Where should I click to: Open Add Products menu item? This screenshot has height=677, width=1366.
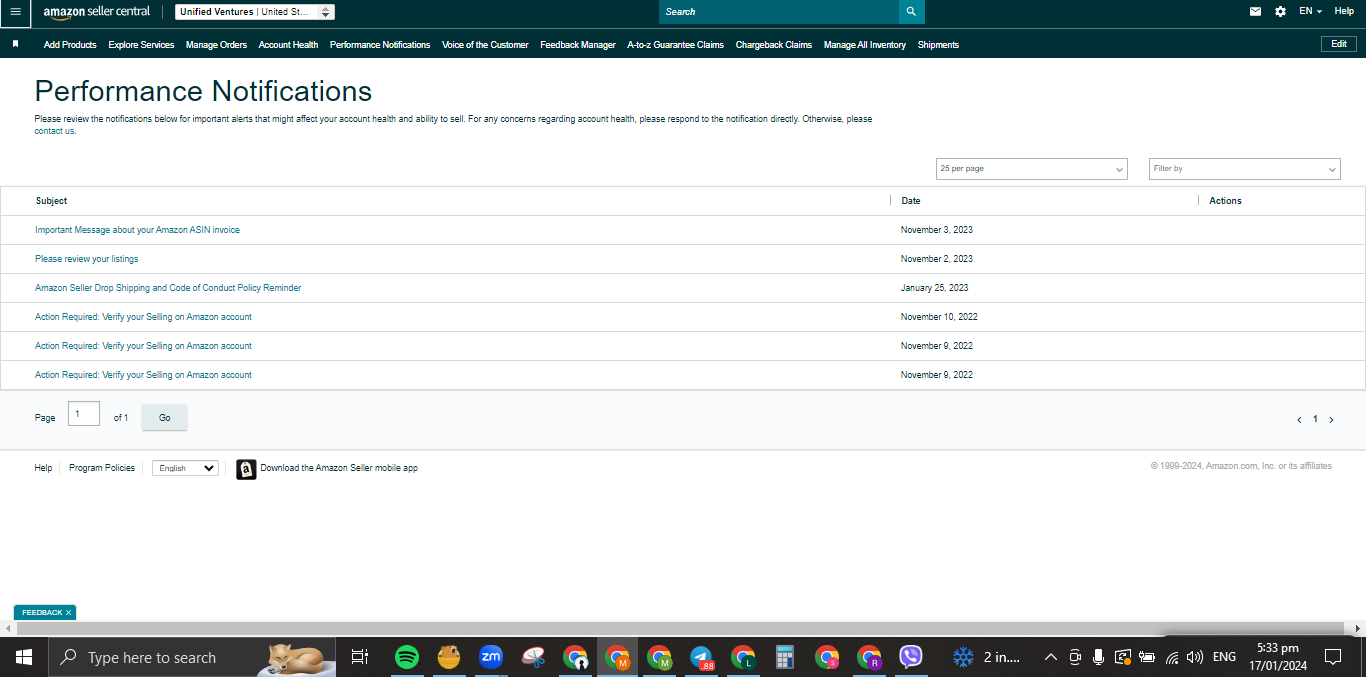70,45
